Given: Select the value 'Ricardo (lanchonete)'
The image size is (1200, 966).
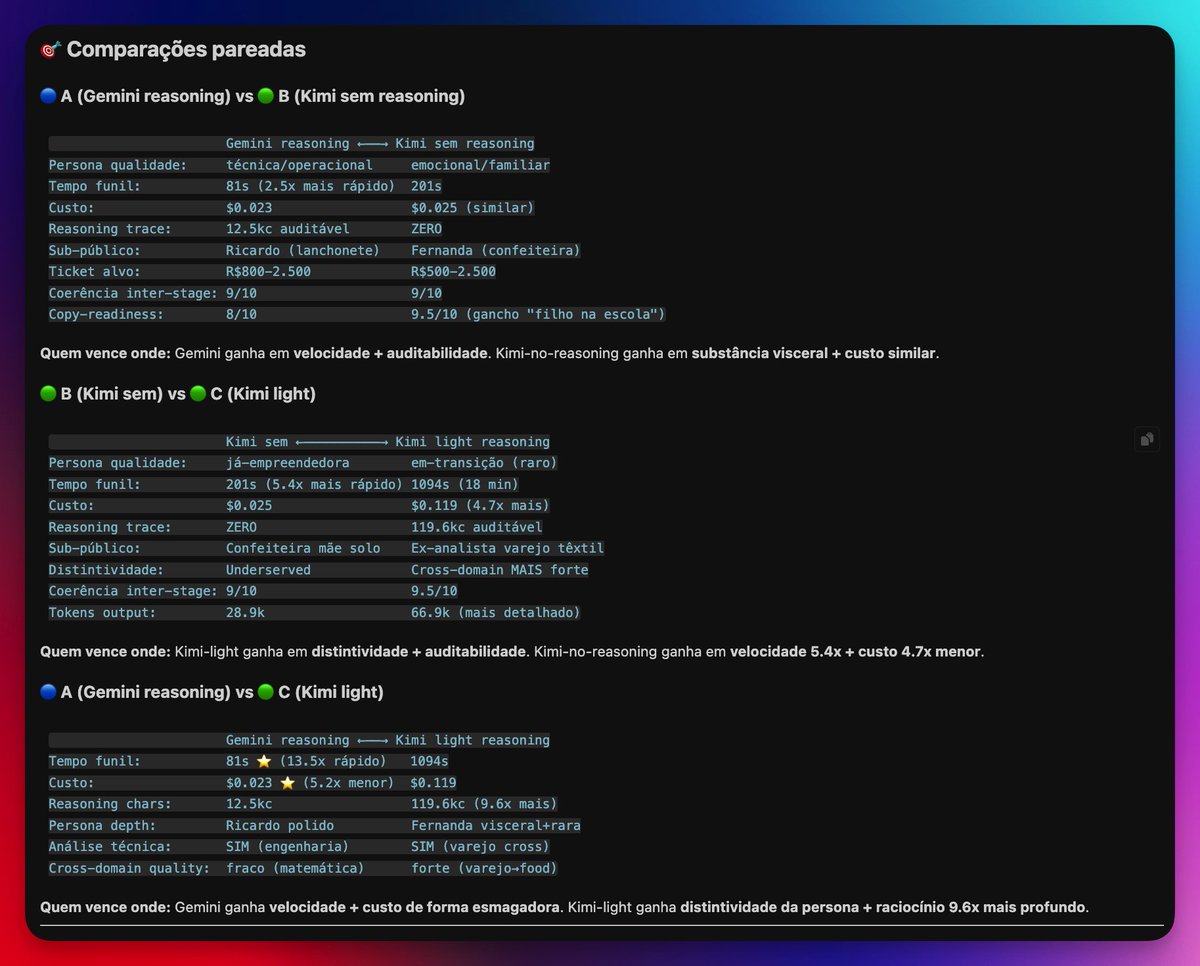Looking at the screenshot, I should point(303,250).
